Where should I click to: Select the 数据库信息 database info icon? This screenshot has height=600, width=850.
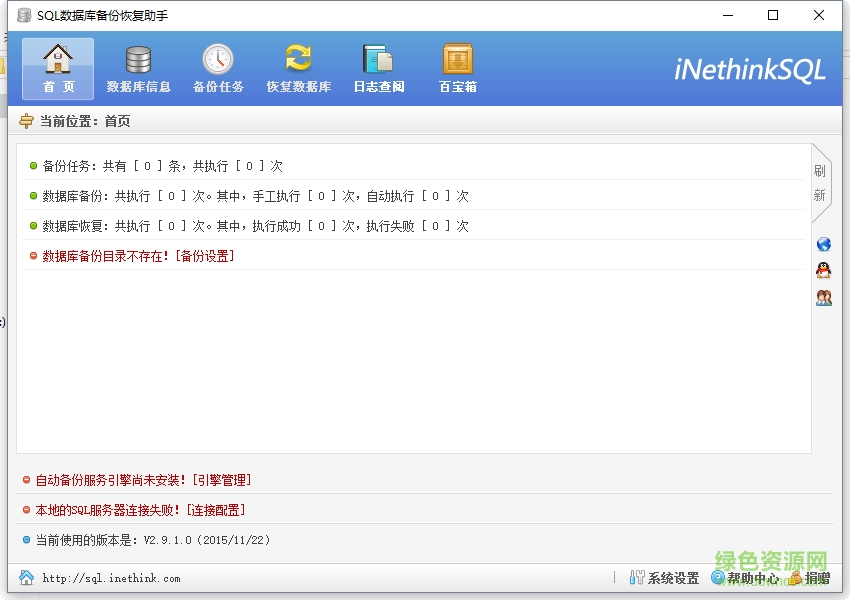(x=137, y=67)
